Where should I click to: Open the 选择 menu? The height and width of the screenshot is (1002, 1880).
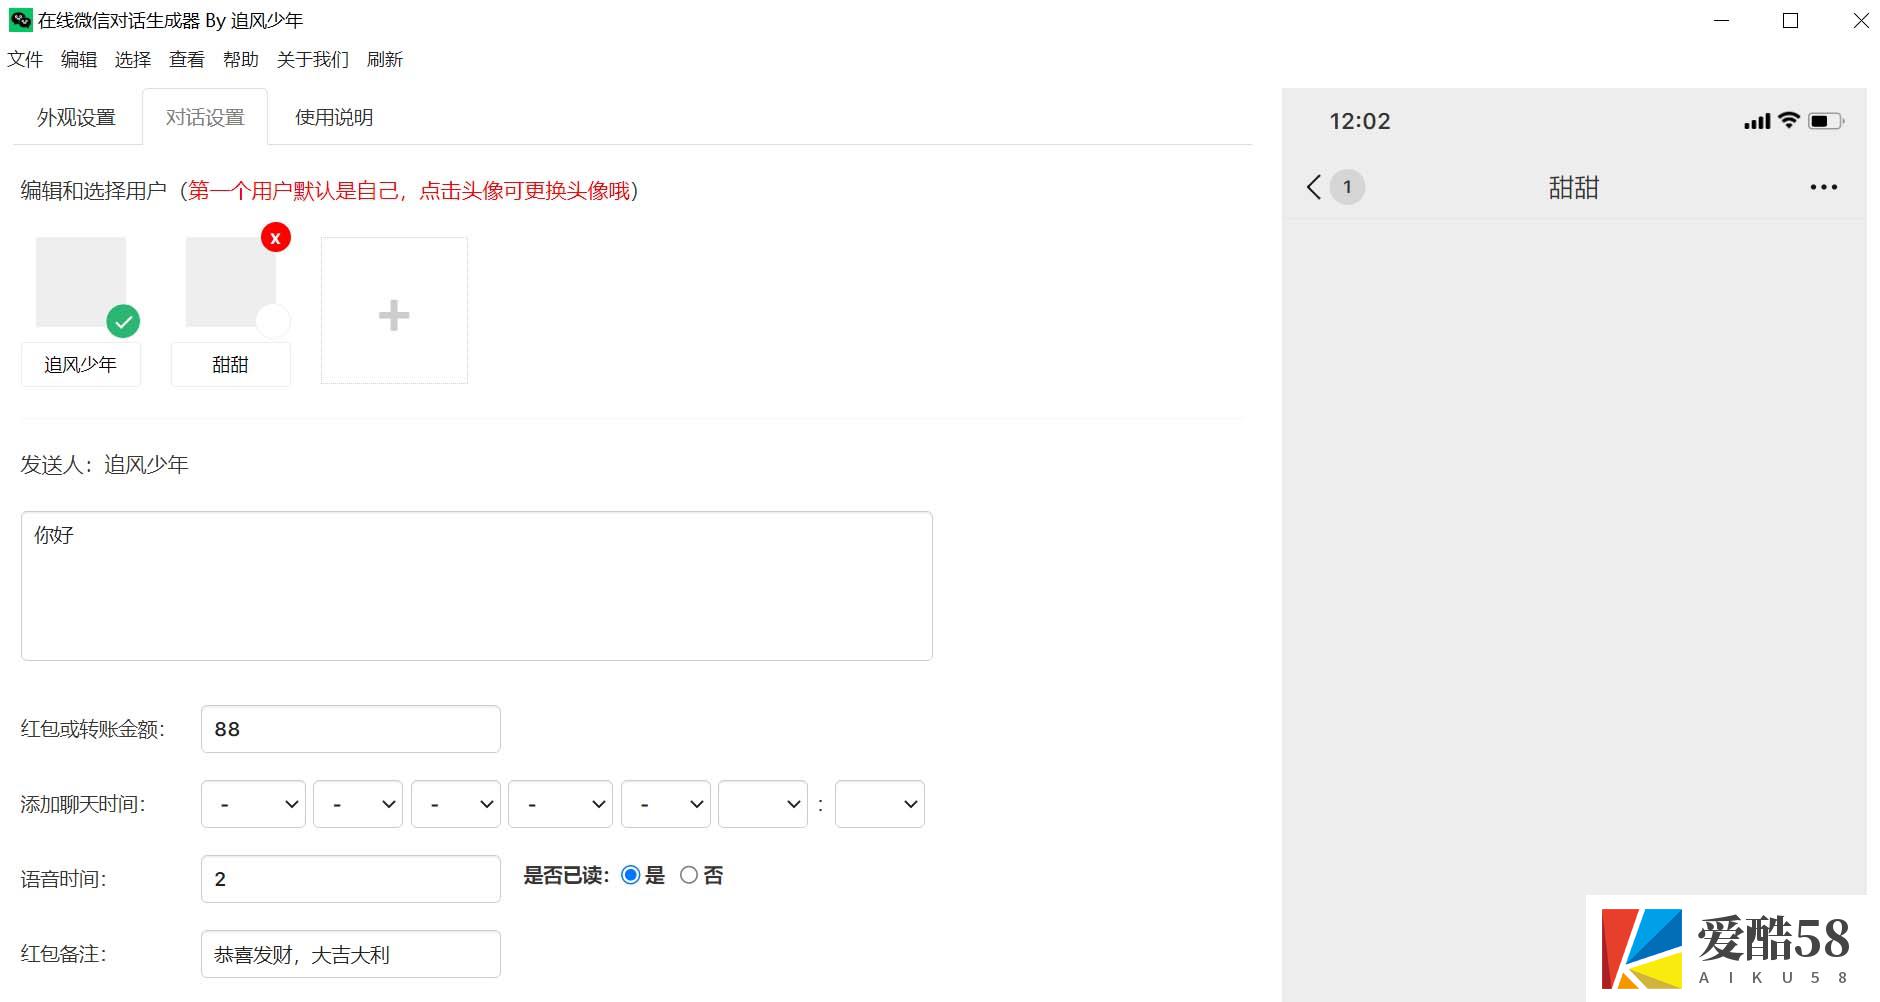click(133, 59)
